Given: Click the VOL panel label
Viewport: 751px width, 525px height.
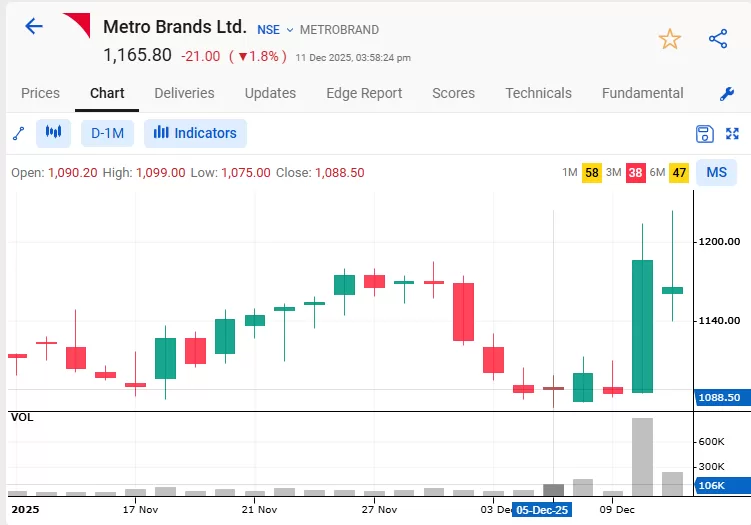Looking at the screenshot, I should click(x=22, y=417).
